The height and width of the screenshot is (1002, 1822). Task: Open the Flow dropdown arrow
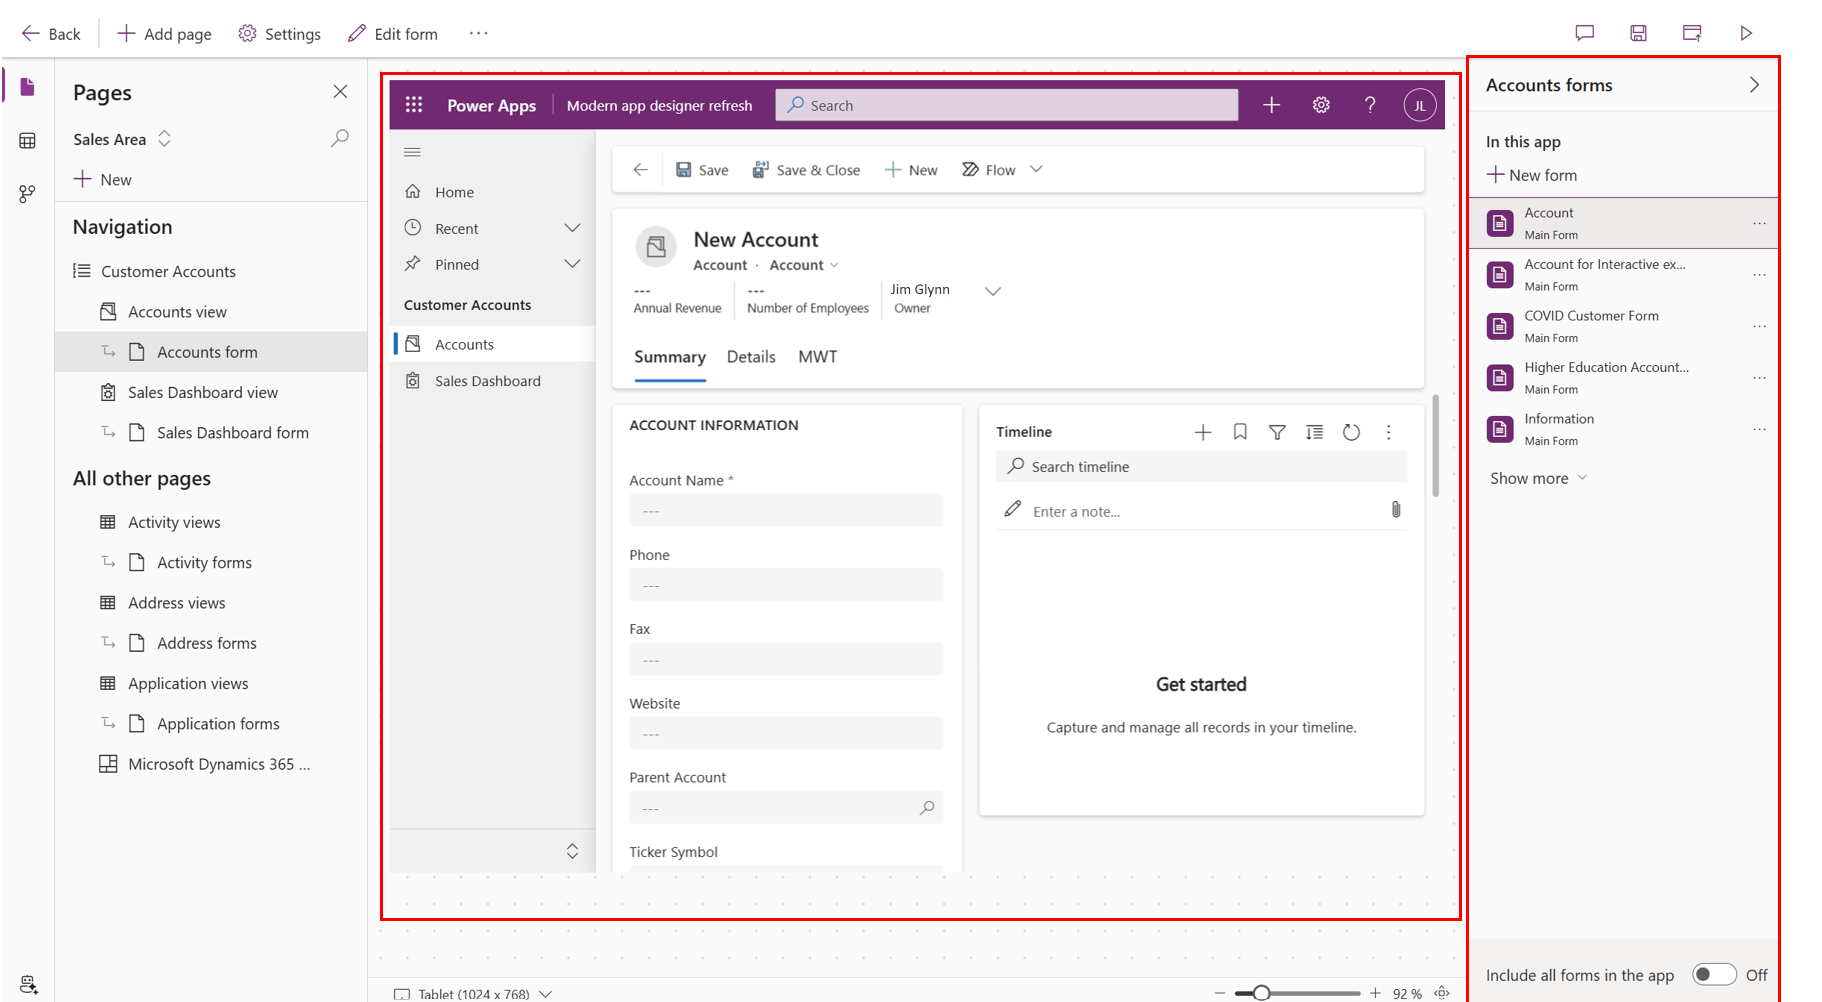click(1036, 170)
